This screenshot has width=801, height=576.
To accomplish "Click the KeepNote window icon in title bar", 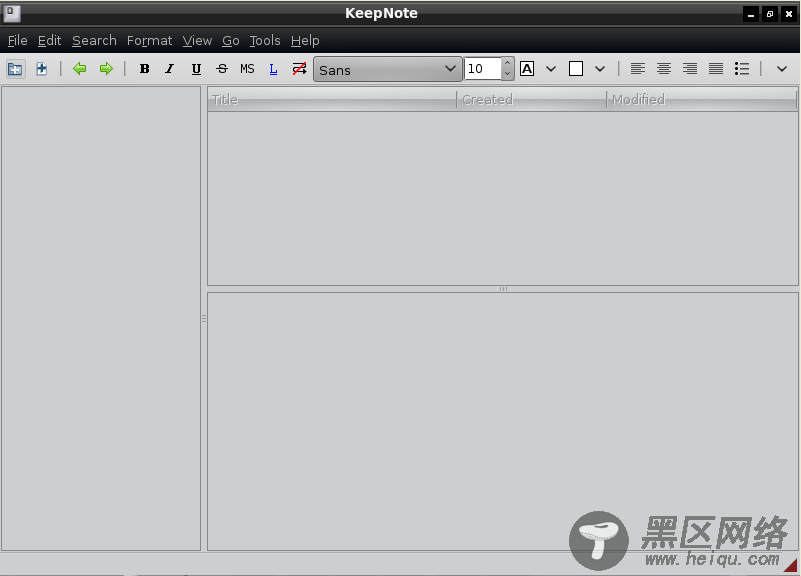I will click(11, 13).
